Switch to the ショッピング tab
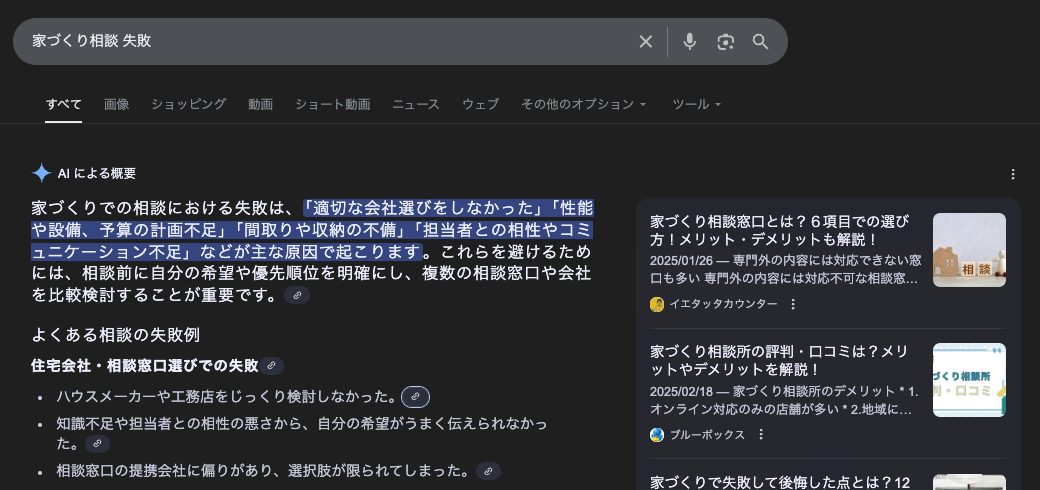1040x490 pixels. [x=188, y=104]
